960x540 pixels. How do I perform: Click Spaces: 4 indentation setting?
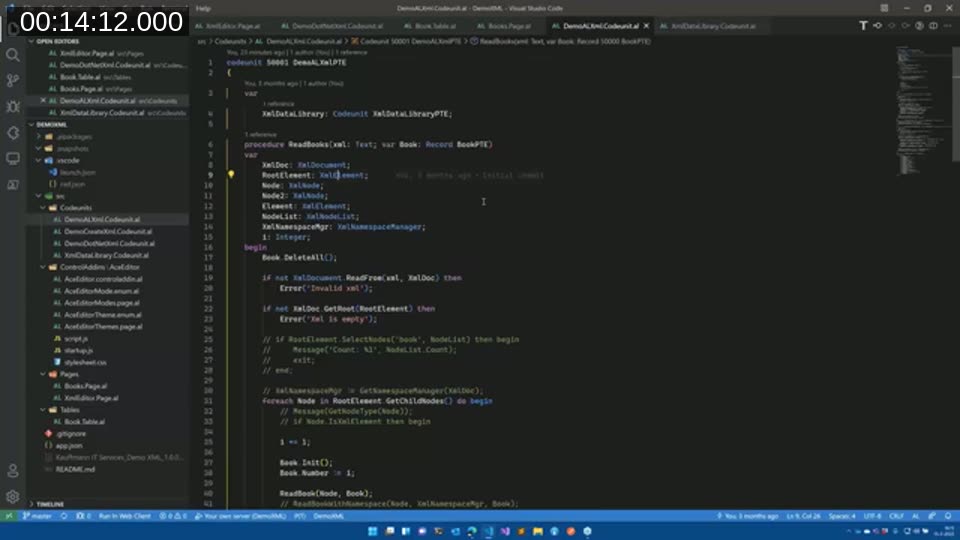(x=842, y=516)
